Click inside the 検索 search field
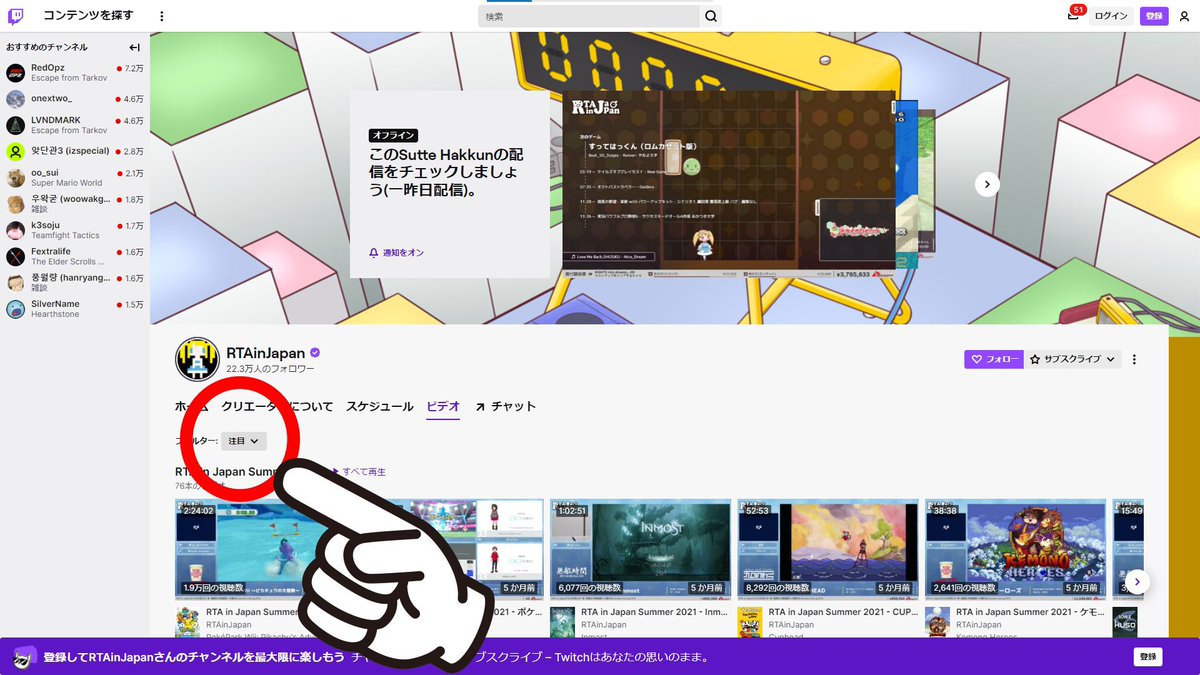Screen dimensions: 1200x675 588,16
